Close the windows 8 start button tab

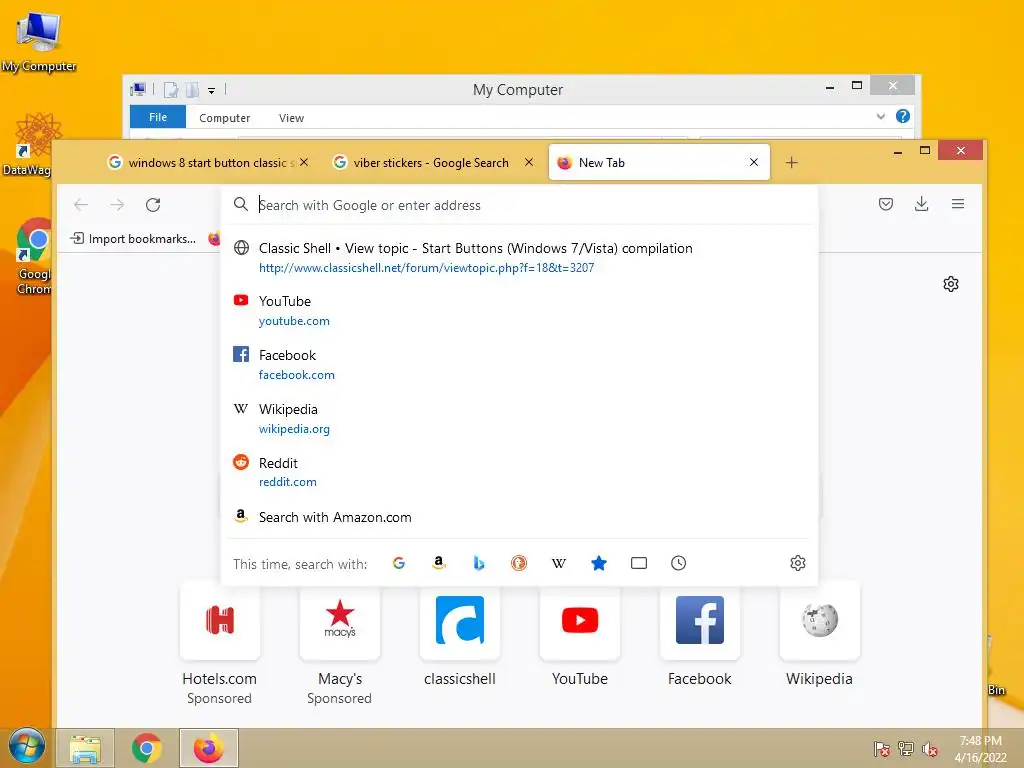304,162
